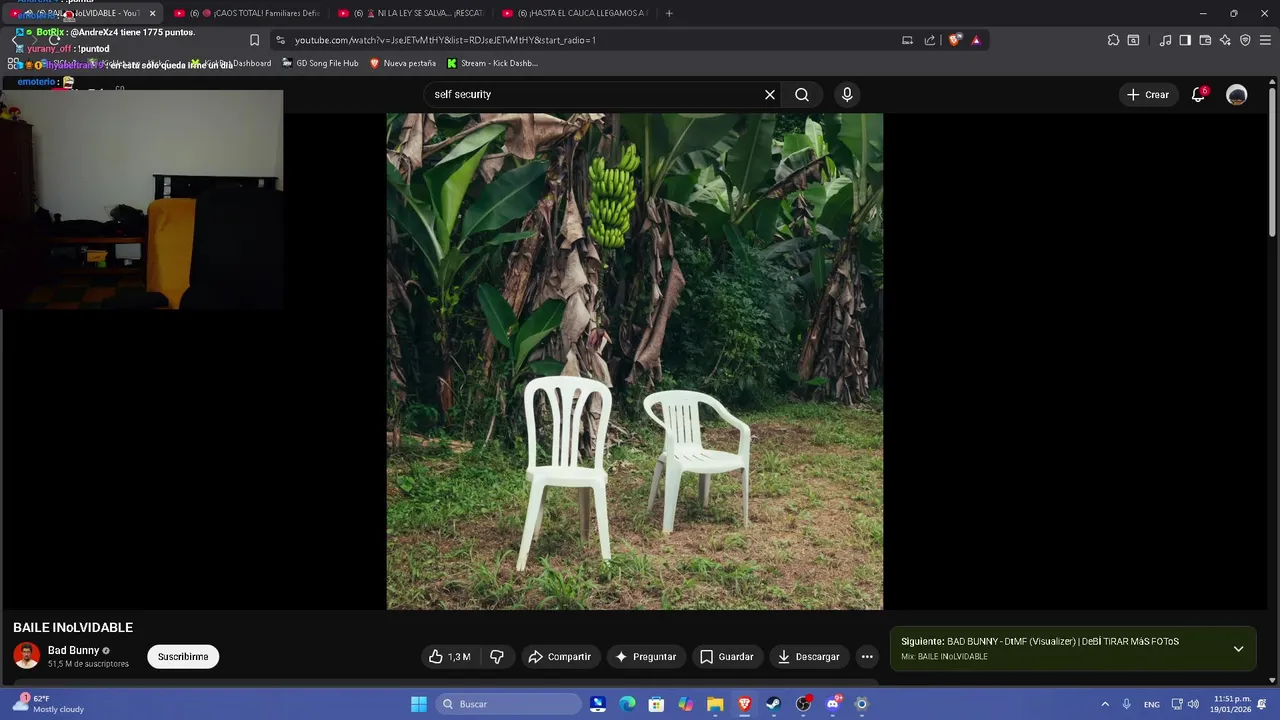1280x720 pixels.
Task: Open the Stream - Kick Dashb... bookmark
Action: coord(493,63)
